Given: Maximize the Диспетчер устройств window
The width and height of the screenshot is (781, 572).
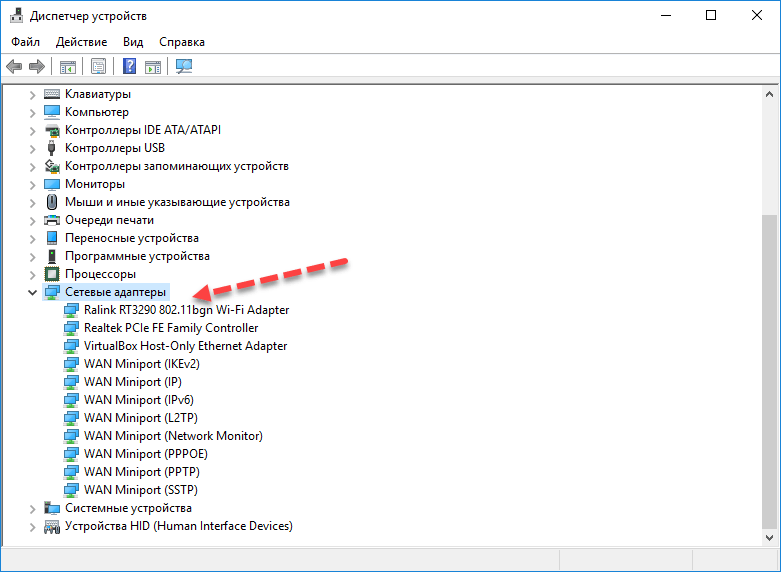Looking at the screenshot, I should pos(711,15).
